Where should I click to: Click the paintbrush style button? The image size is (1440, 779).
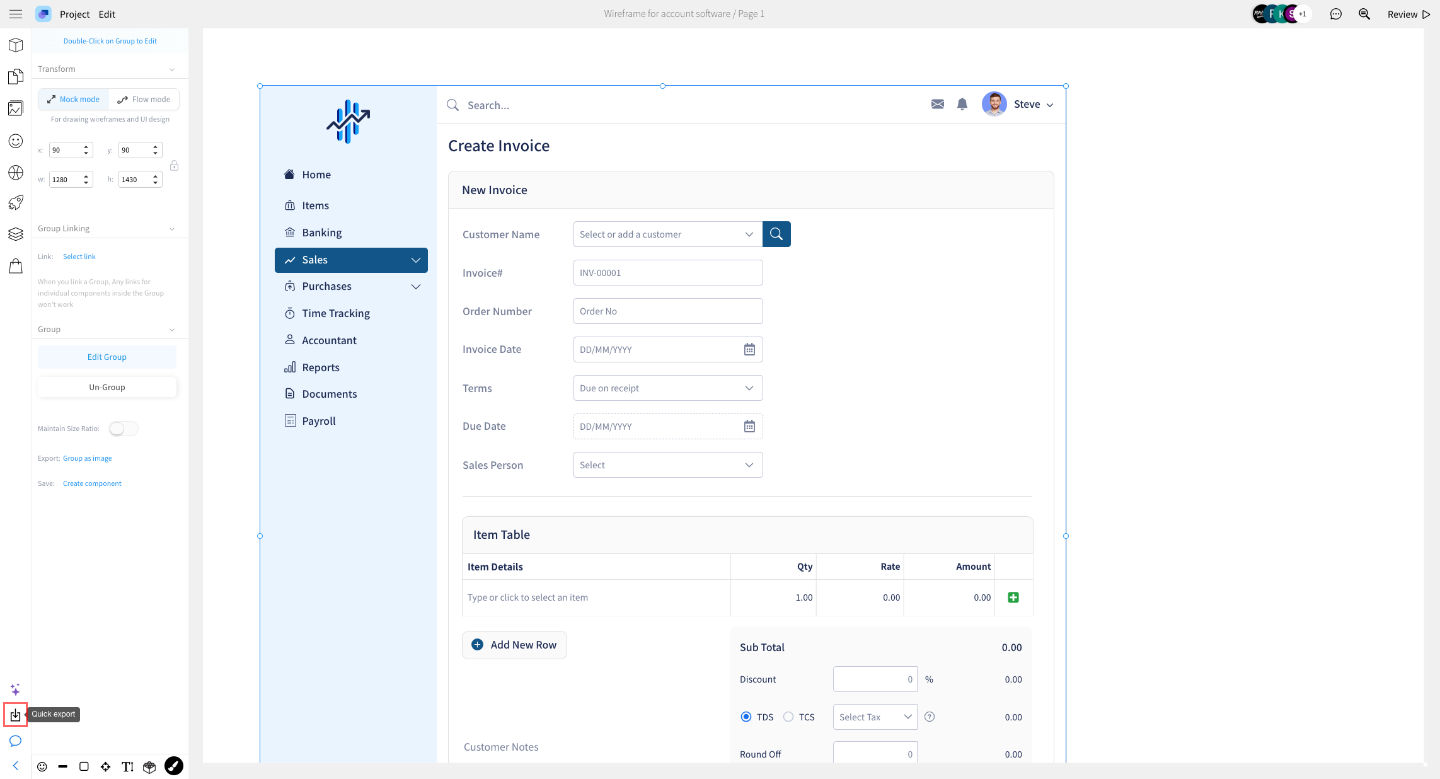[174, 766]
